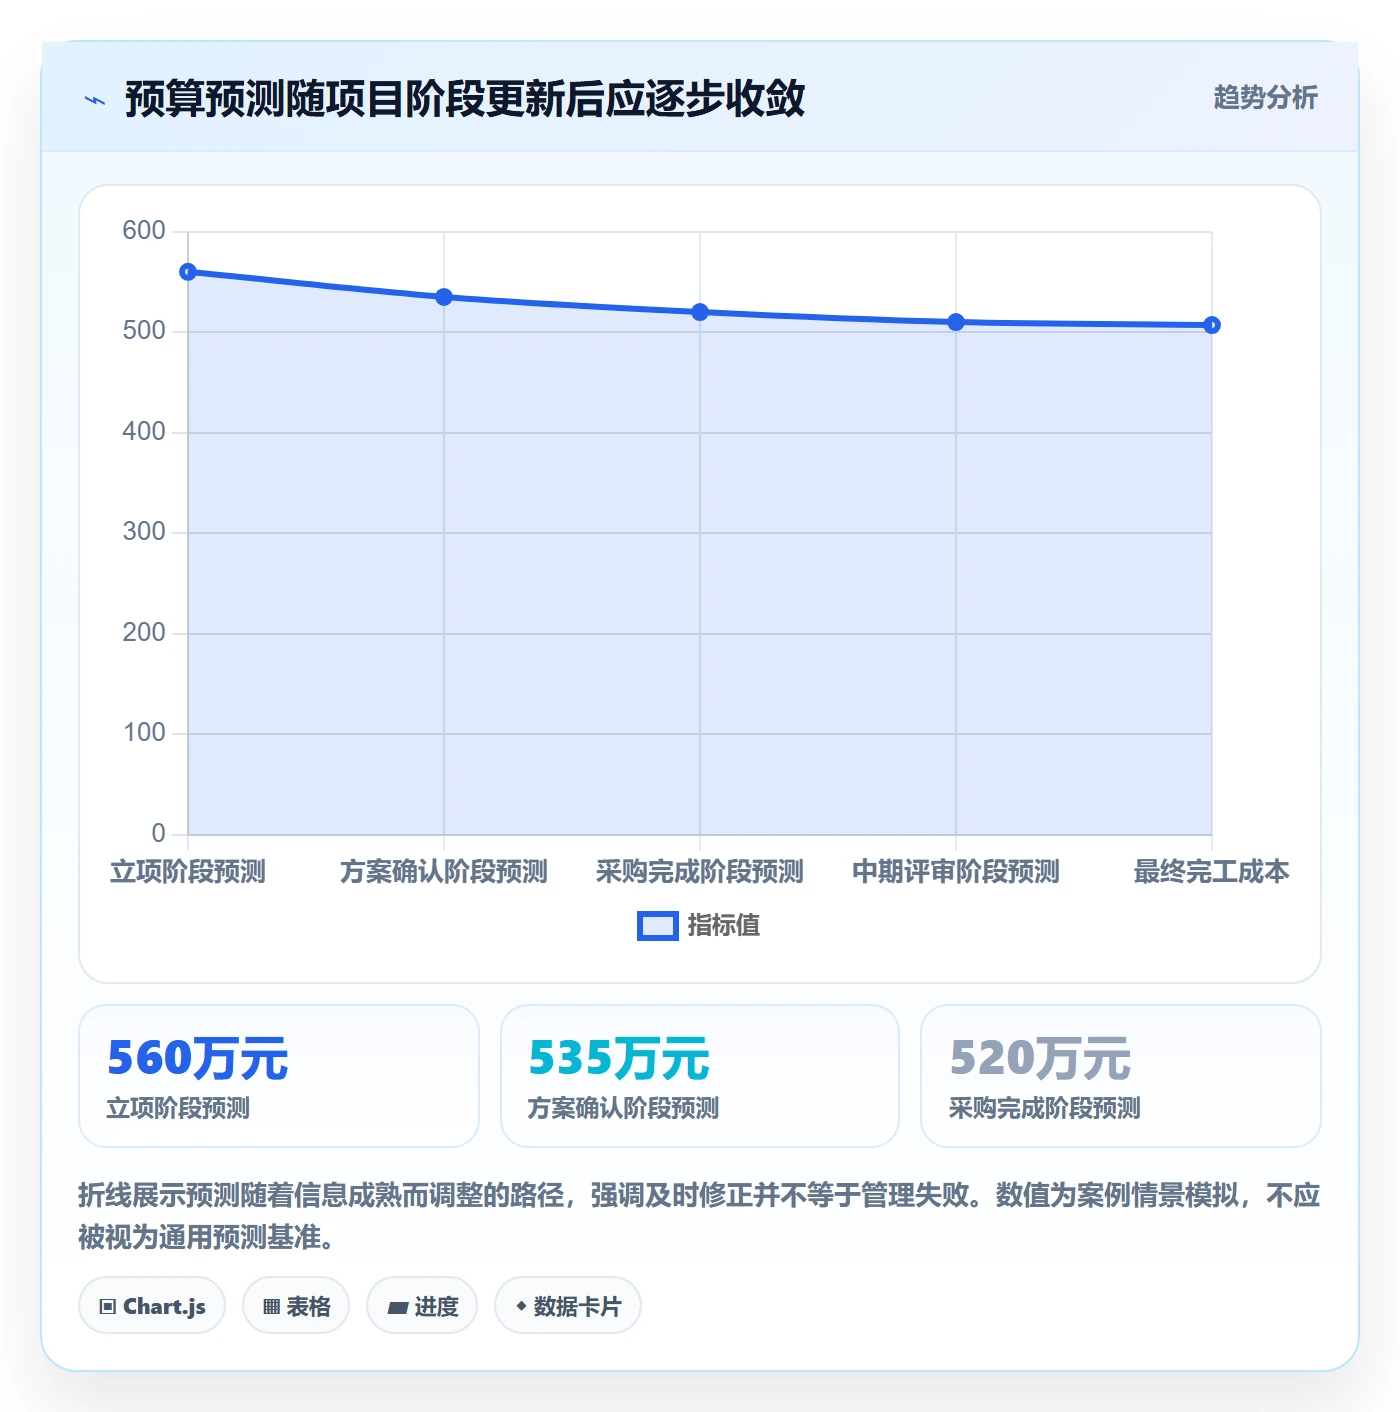The width and height of the screenshot is (1400, 1412).
Task: Click the 600 y-axis value
Action: [144, 231]
